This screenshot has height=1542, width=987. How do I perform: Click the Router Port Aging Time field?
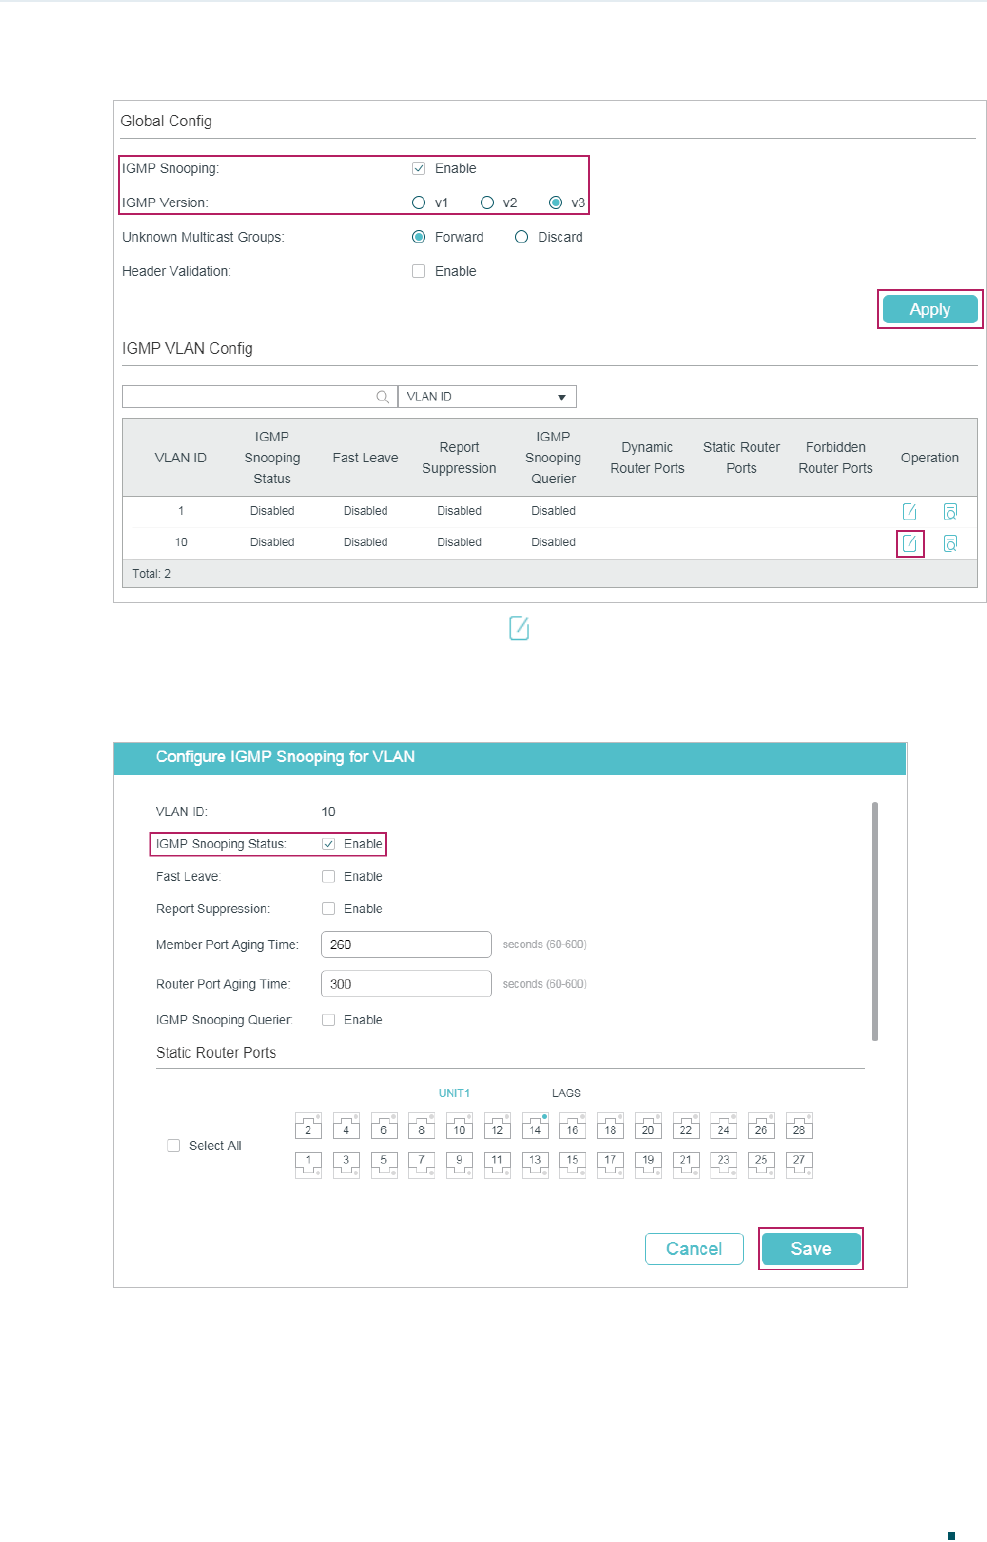coord(406,984)
